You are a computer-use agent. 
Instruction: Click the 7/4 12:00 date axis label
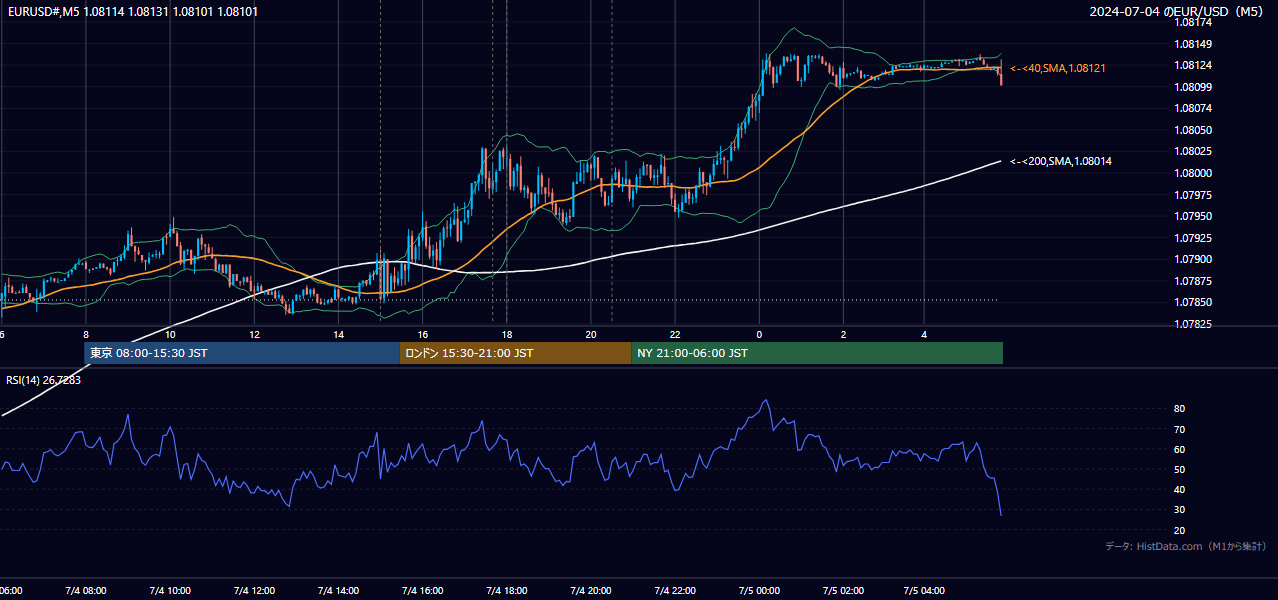254,590
